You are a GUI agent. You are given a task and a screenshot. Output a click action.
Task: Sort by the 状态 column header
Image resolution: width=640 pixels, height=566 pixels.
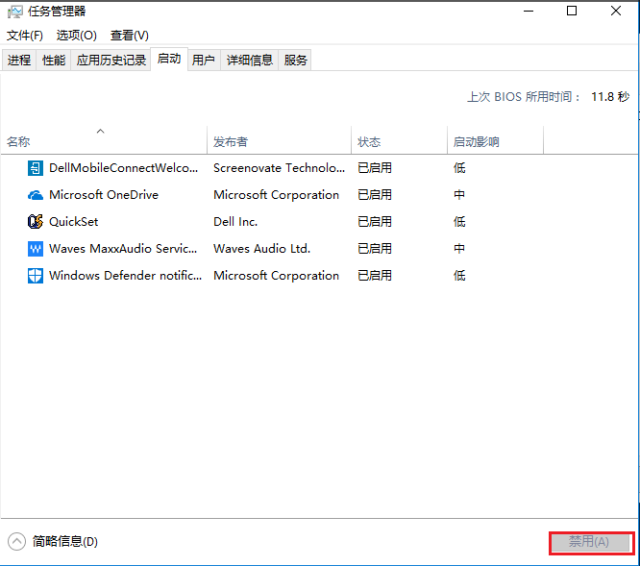[x=399, y=141]
